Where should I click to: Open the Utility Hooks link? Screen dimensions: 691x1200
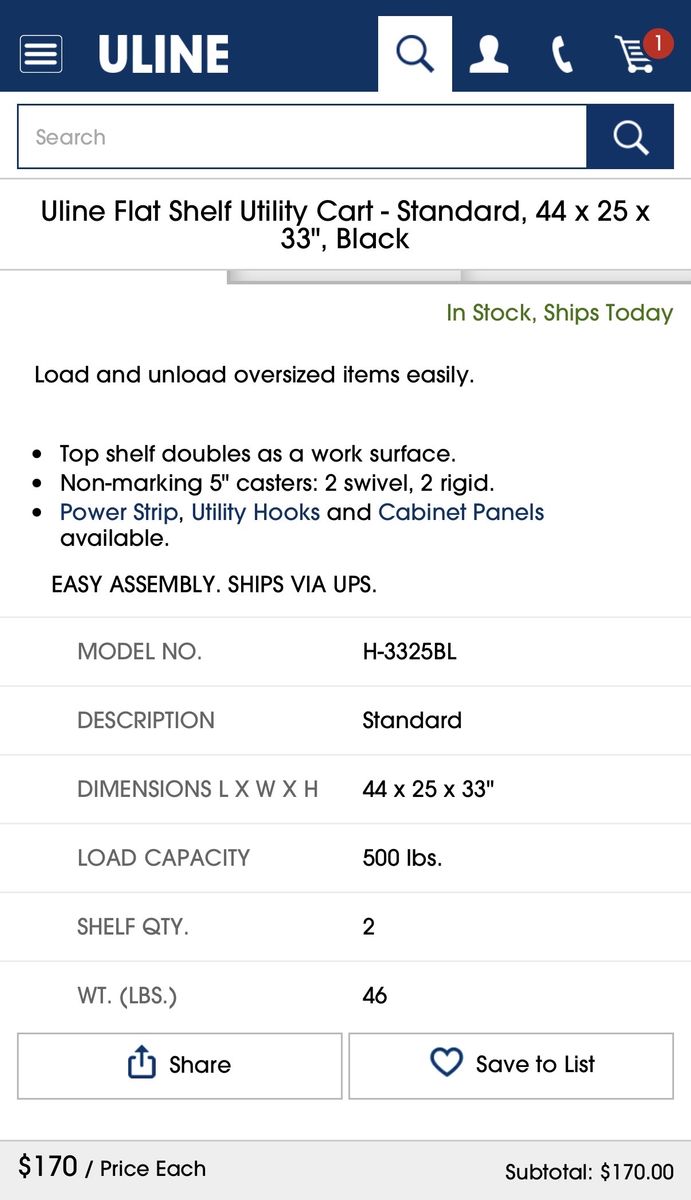click(x=255, y=512)
